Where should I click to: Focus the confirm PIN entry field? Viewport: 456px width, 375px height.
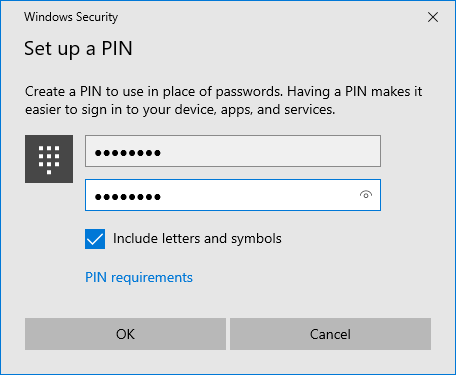click(233, 195)
